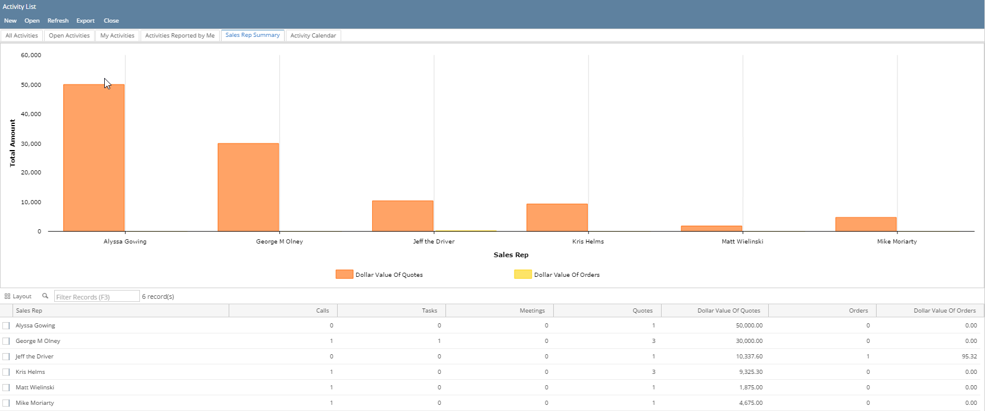Toggle the Dollar Value Of Orders legend swatch
This screenshot has width=985, height=411.
click(x=523, y=274)
